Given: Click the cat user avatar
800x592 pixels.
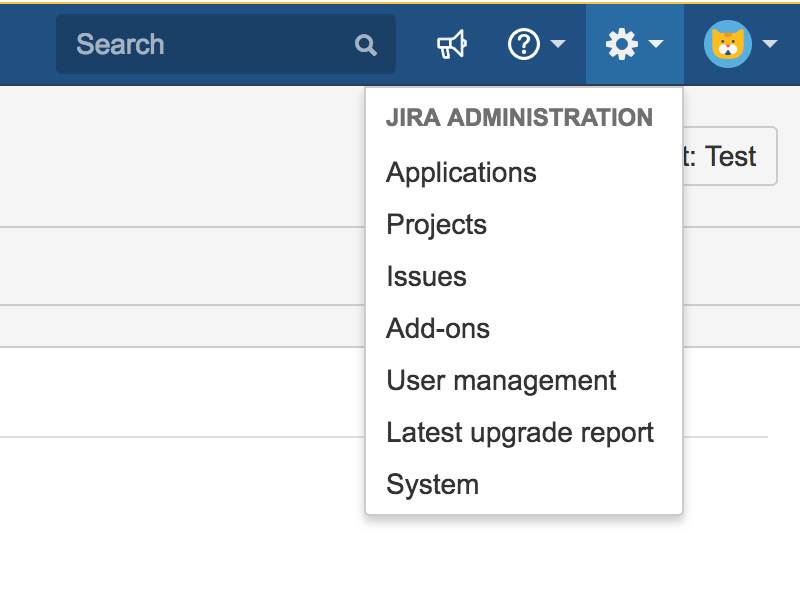Looking at the screenshot, I should 728,44.
